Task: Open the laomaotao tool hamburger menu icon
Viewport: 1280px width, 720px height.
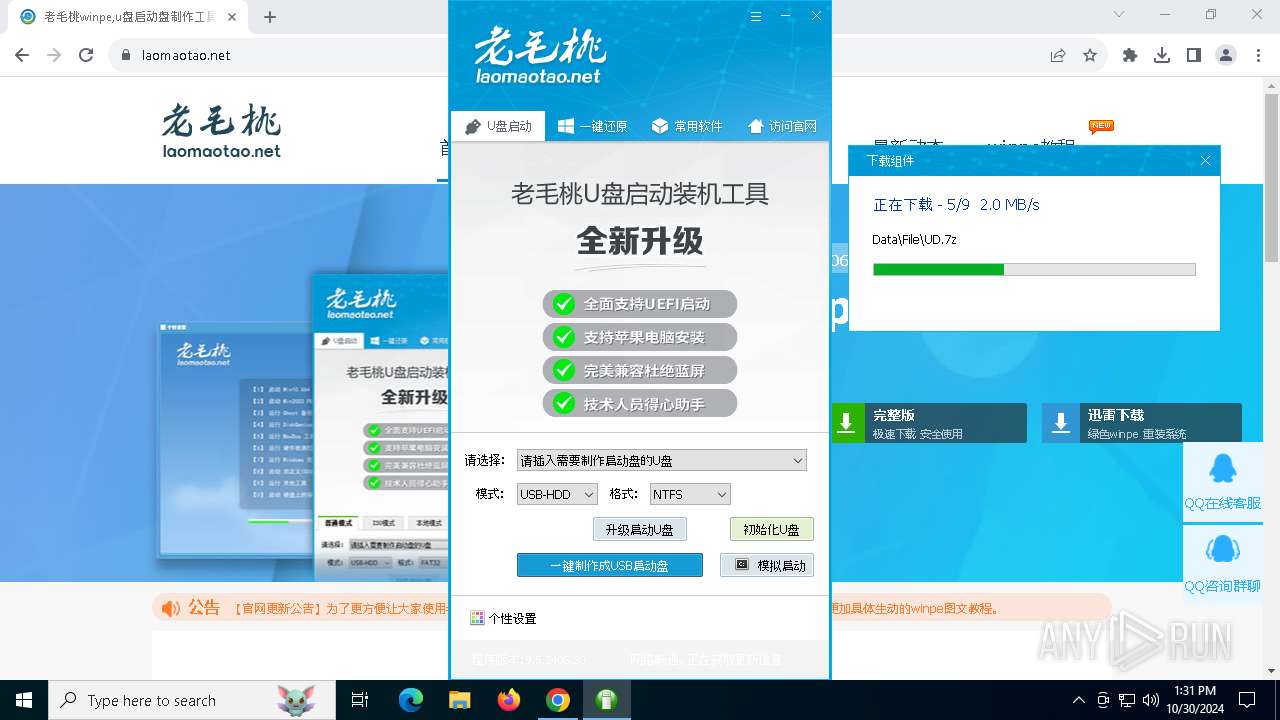Action: click(756, 16)
